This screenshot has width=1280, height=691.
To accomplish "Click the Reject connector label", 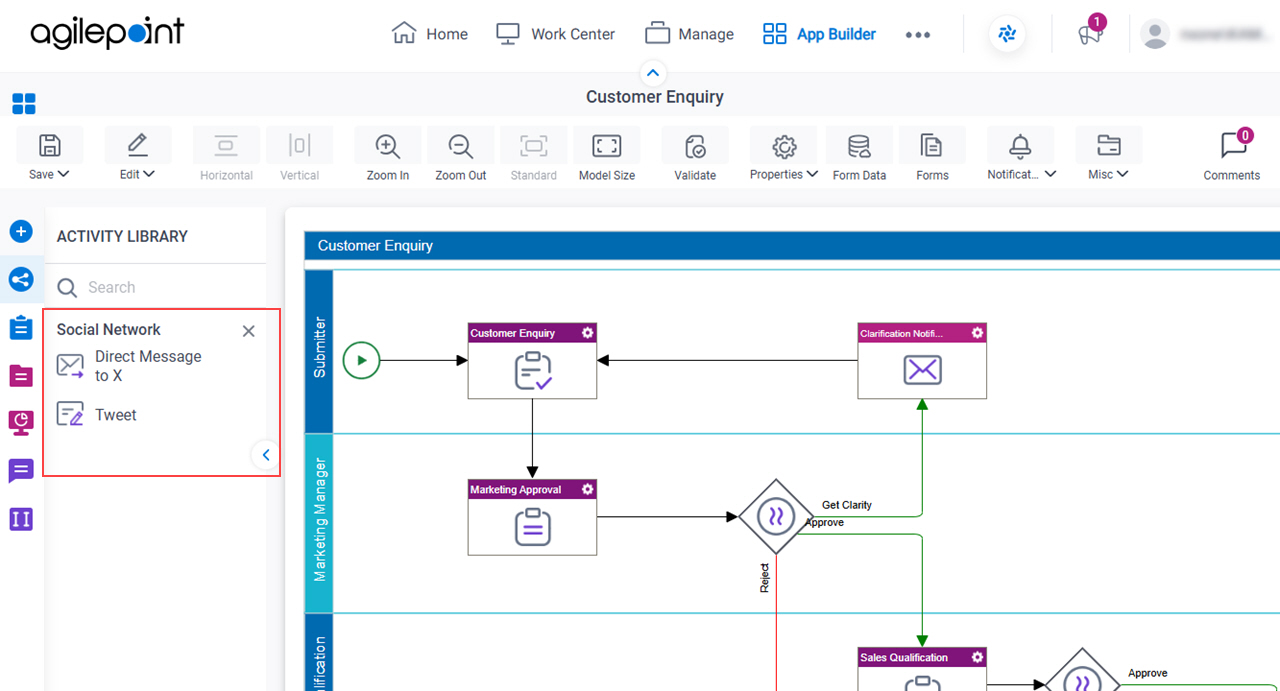I will 764,578.
